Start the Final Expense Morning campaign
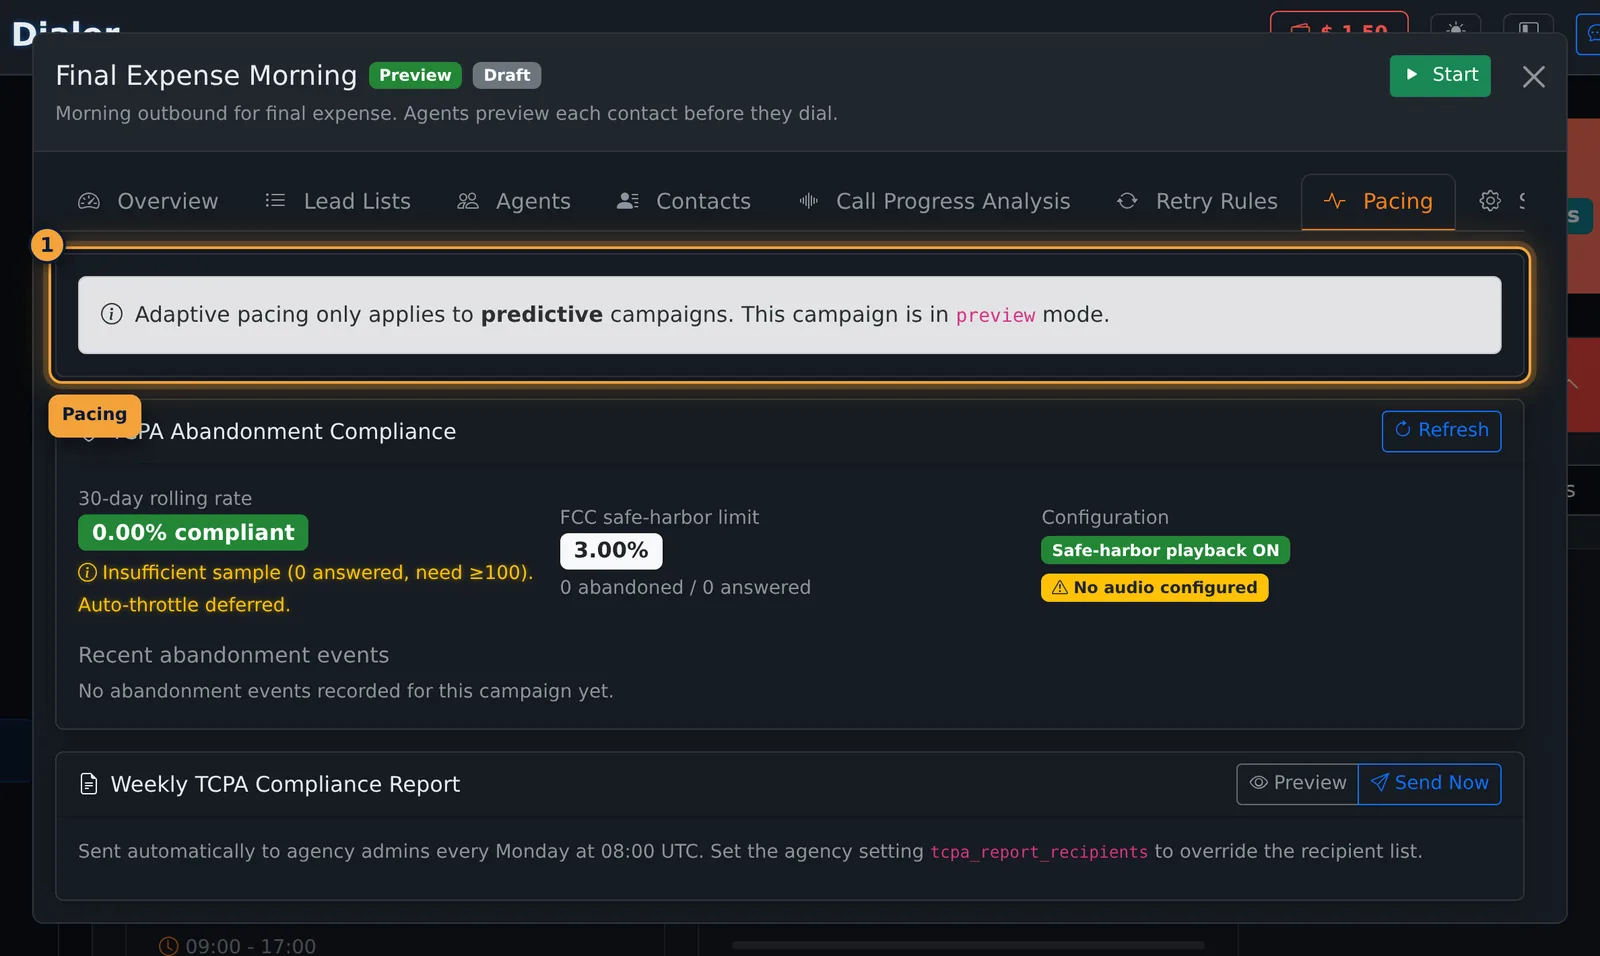This screenshot has height=956, width=1600. [1440, 76]
